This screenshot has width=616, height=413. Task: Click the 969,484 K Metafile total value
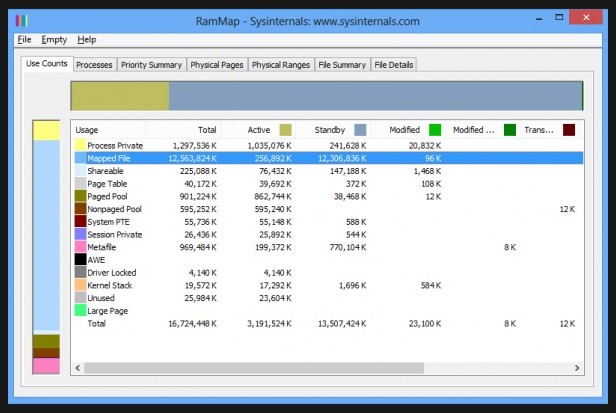(x=198, y=247)
